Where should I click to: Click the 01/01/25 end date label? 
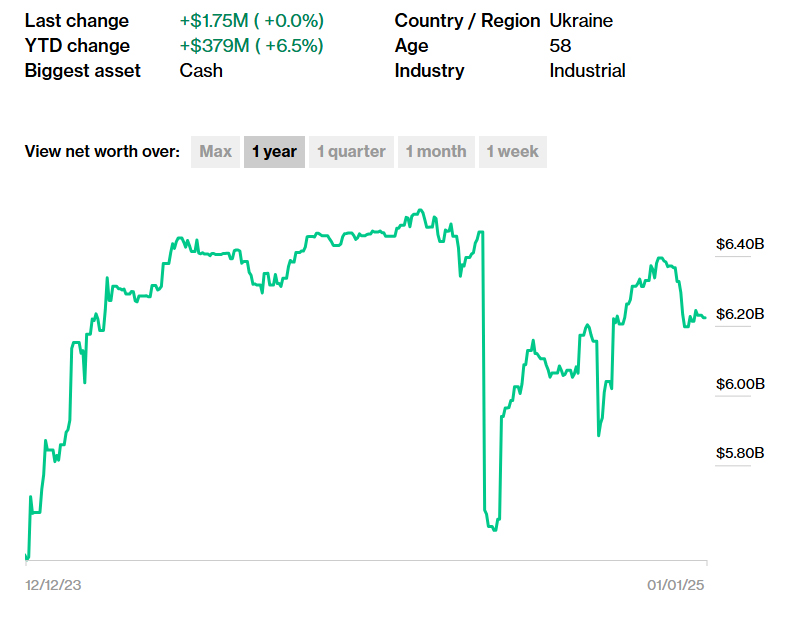point(677,585)
